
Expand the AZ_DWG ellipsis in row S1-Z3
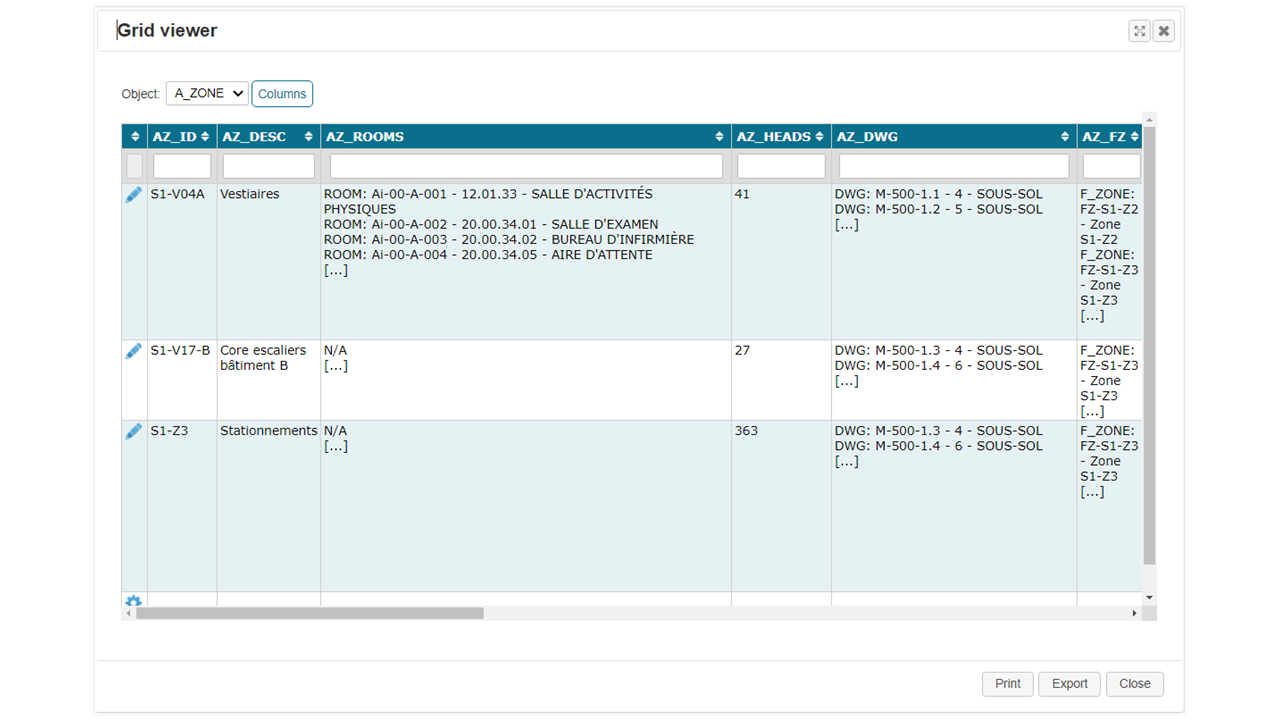point(847,461)
